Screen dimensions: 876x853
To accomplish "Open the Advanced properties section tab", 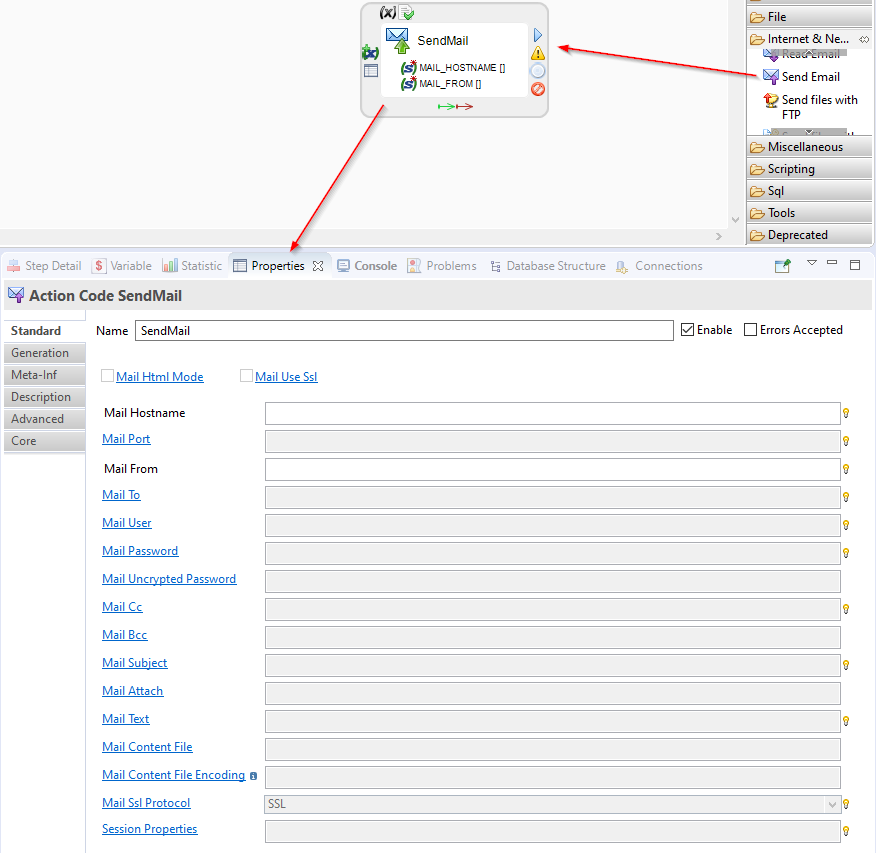I will pos(38,419).
